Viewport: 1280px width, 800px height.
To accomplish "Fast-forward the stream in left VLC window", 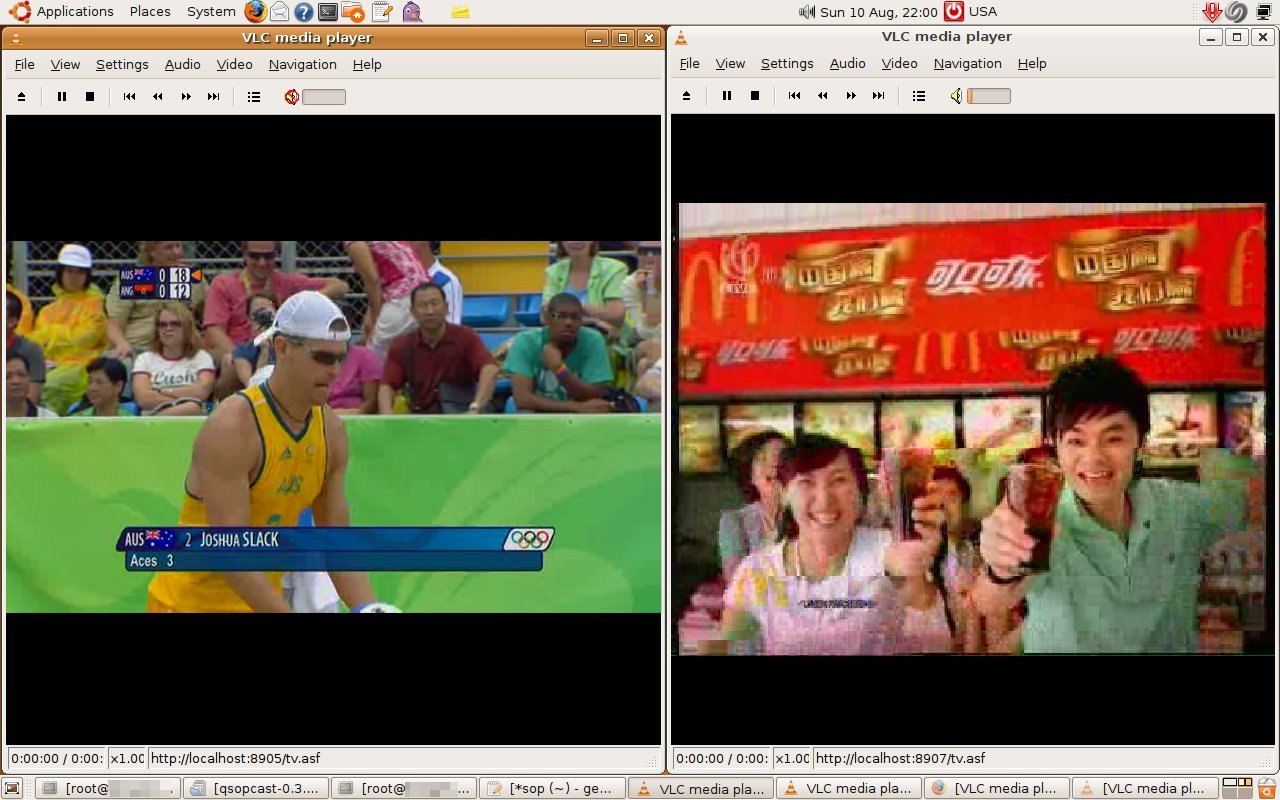I will (186, 97).
